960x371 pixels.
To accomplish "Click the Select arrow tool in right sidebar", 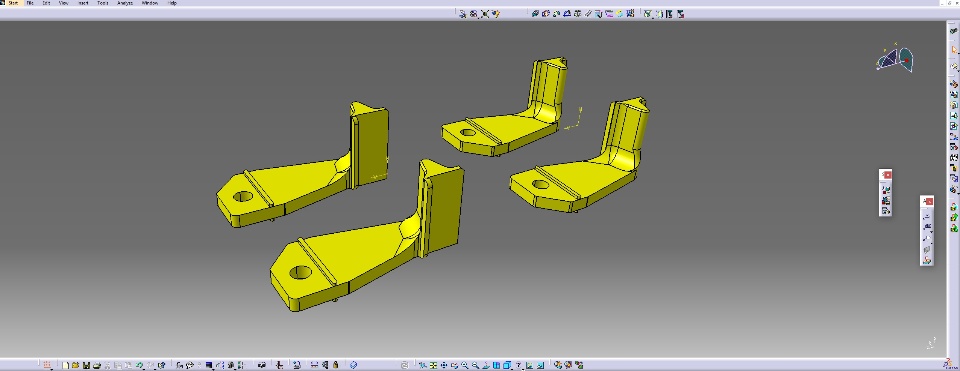I will tap(954, 50).
